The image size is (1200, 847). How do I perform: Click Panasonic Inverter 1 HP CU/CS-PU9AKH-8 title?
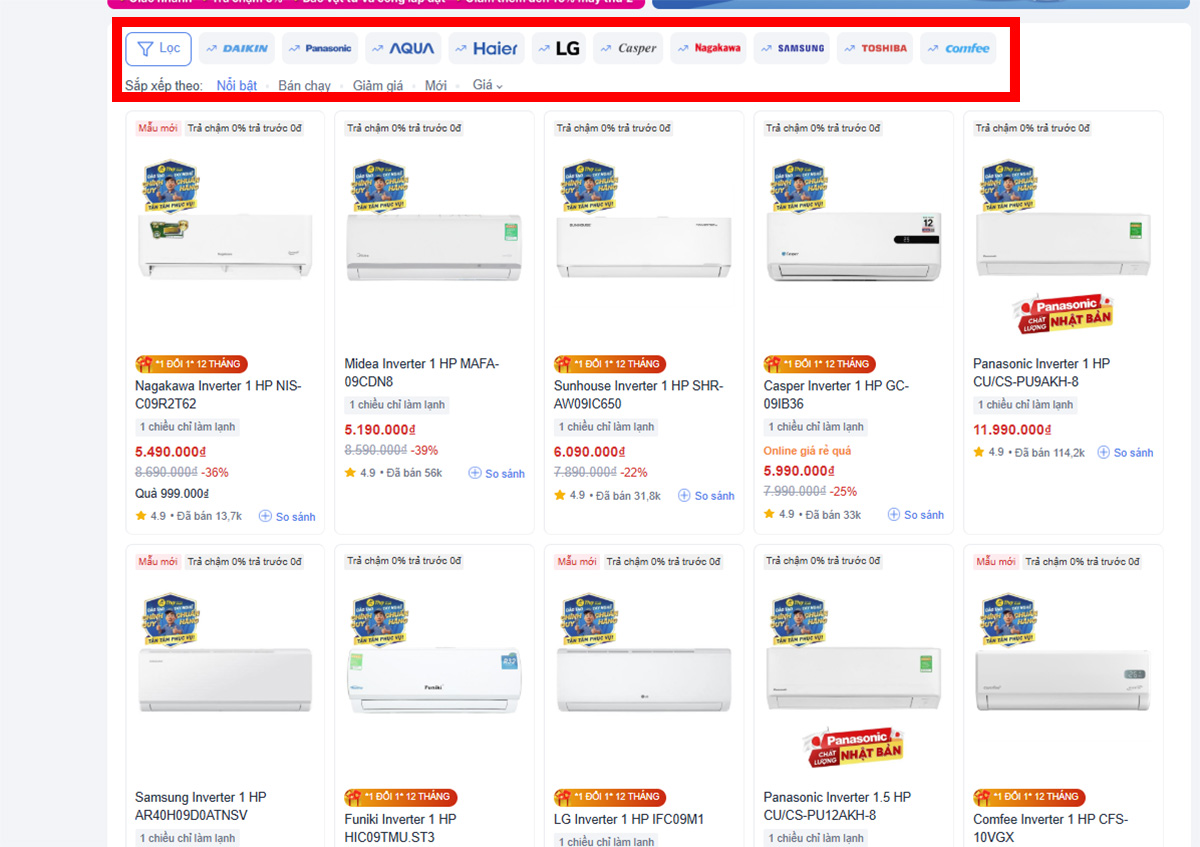[x=1041, y=373]
